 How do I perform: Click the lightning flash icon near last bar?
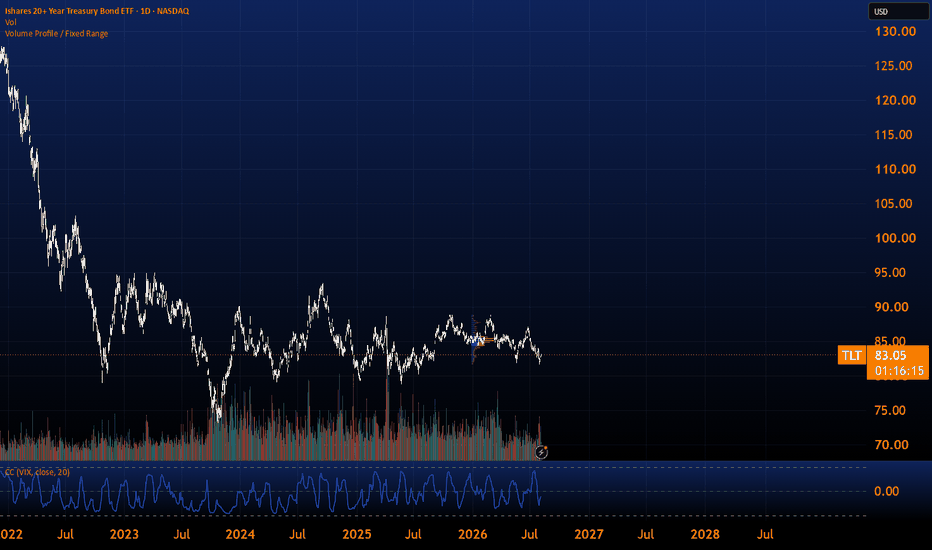[x=541, y=452]
